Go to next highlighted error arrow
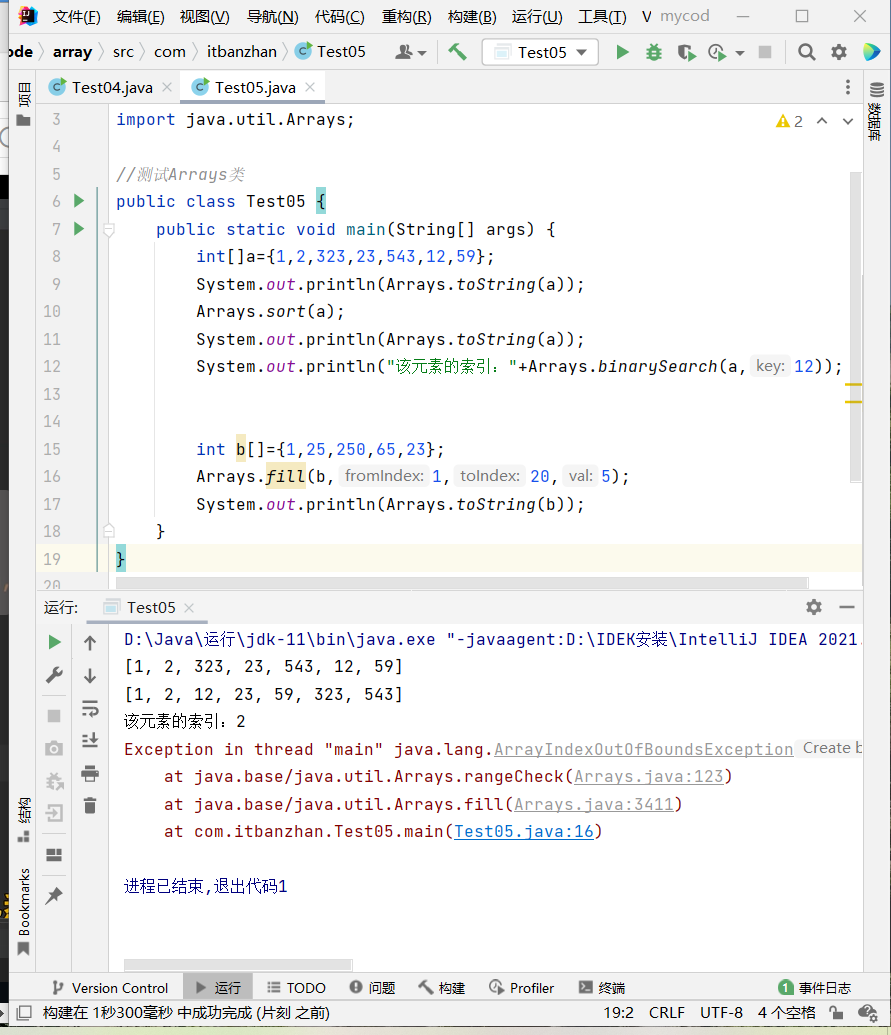 (848, 121)
